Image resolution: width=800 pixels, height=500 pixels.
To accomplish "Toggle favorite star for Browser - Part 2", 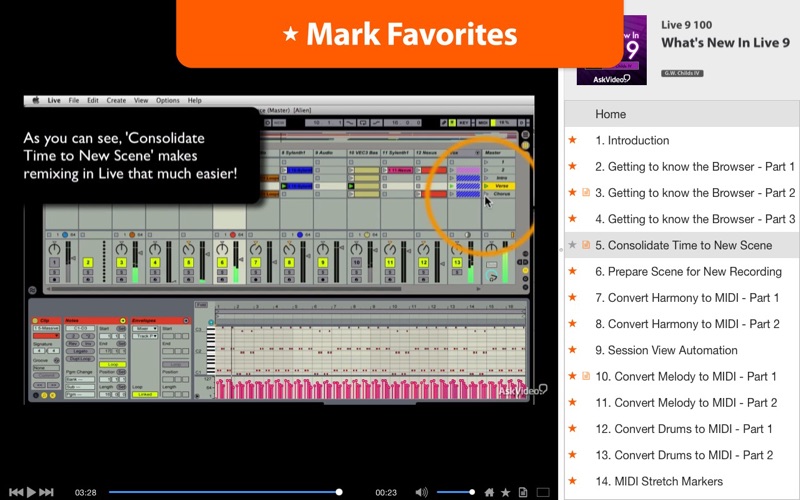I will (x=573, y=192).
